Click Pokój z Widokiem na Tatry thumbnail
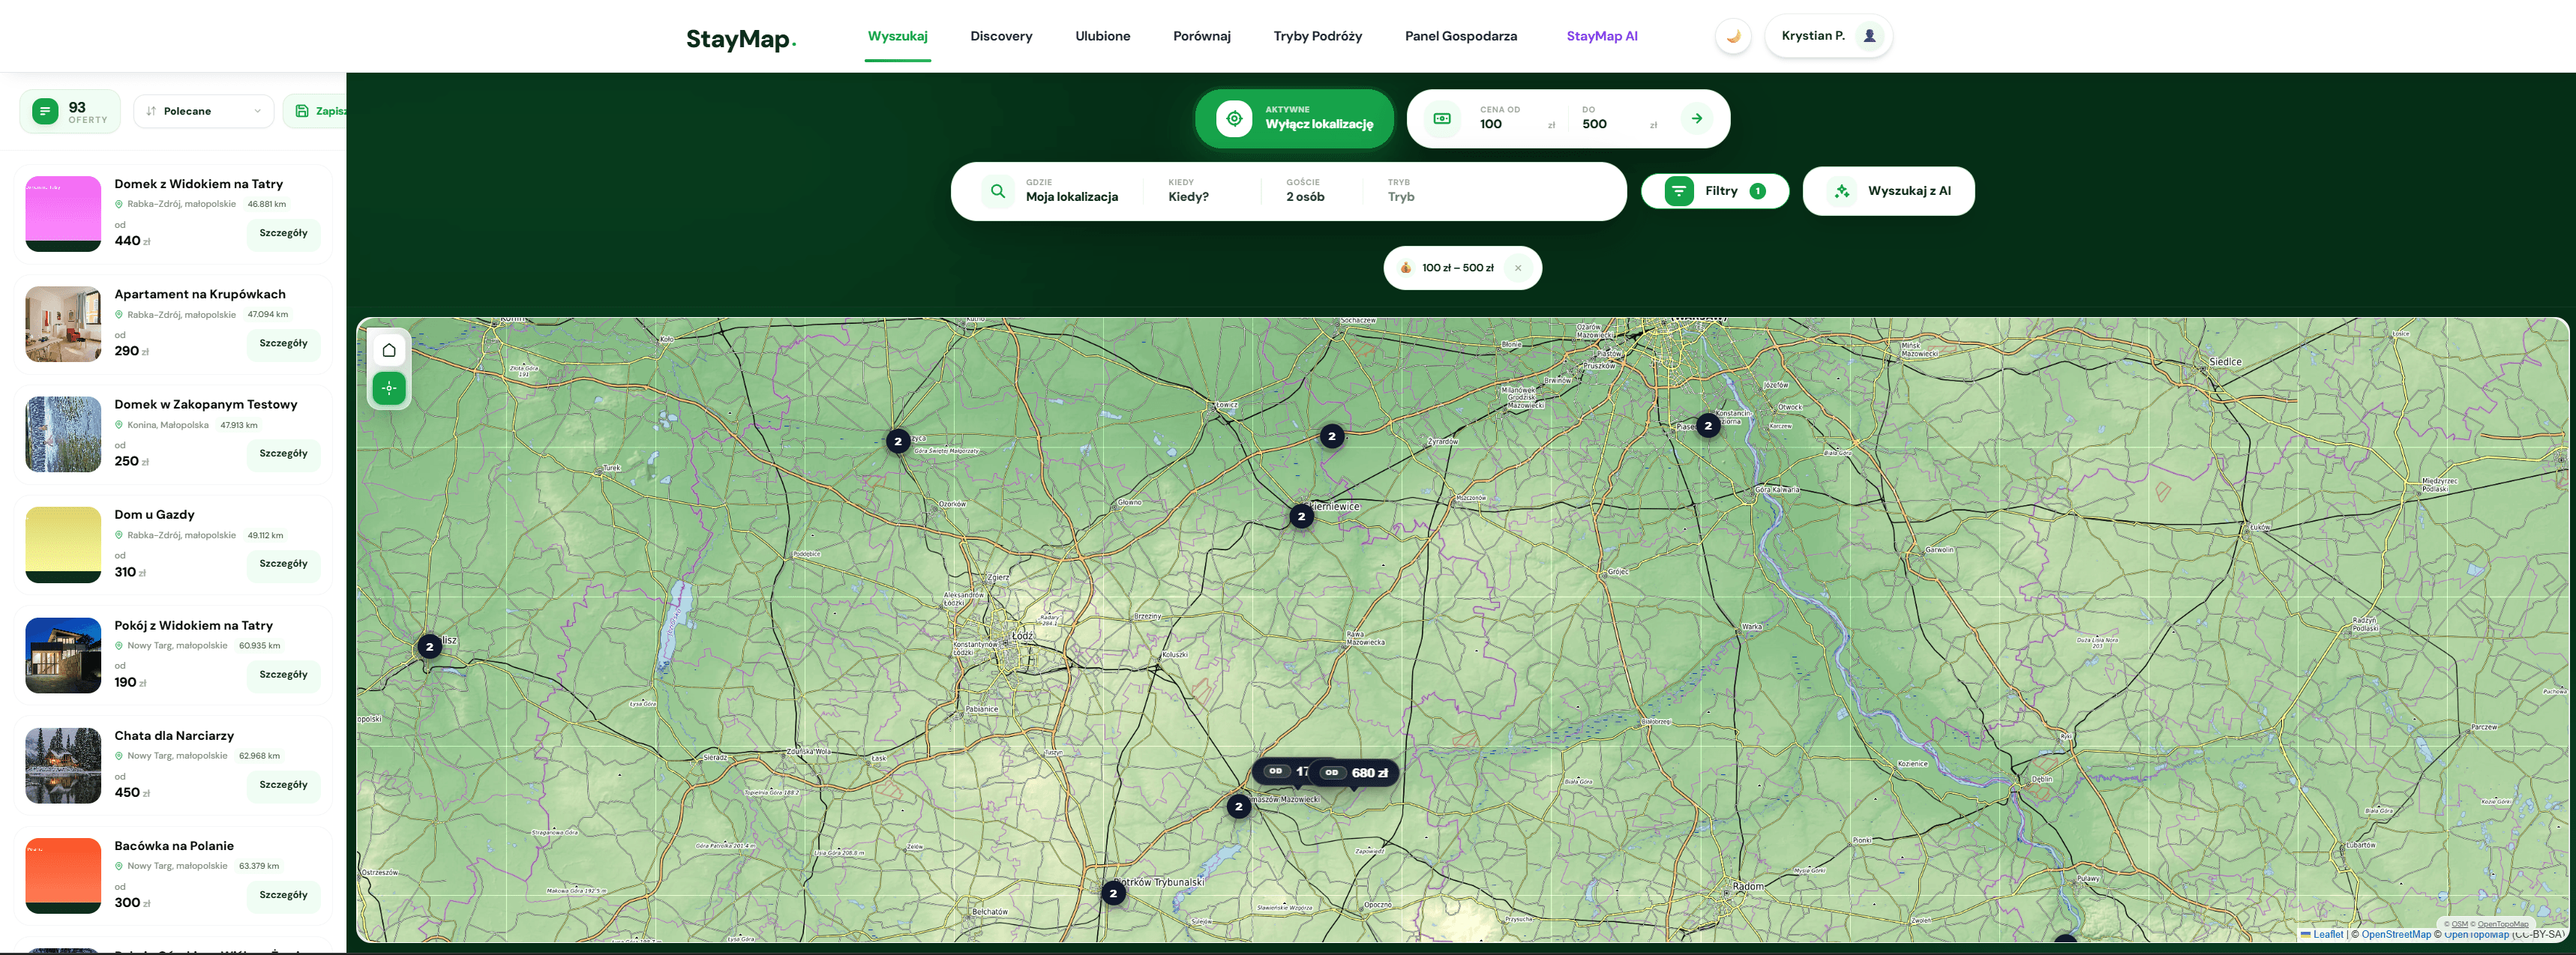2576x955 pixels. (63, 655)
